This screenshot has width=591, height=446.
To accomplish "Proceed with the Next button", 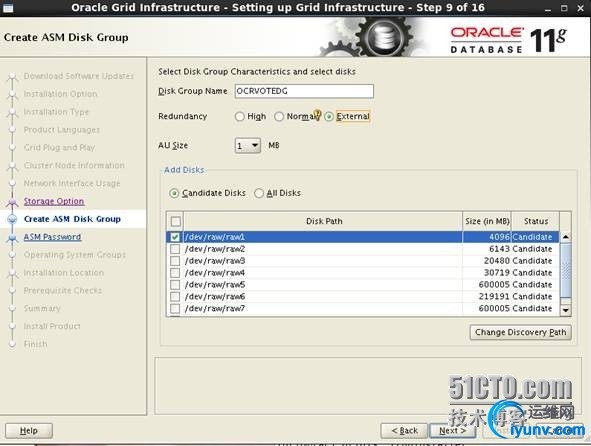I will click(x=452, y=431).
